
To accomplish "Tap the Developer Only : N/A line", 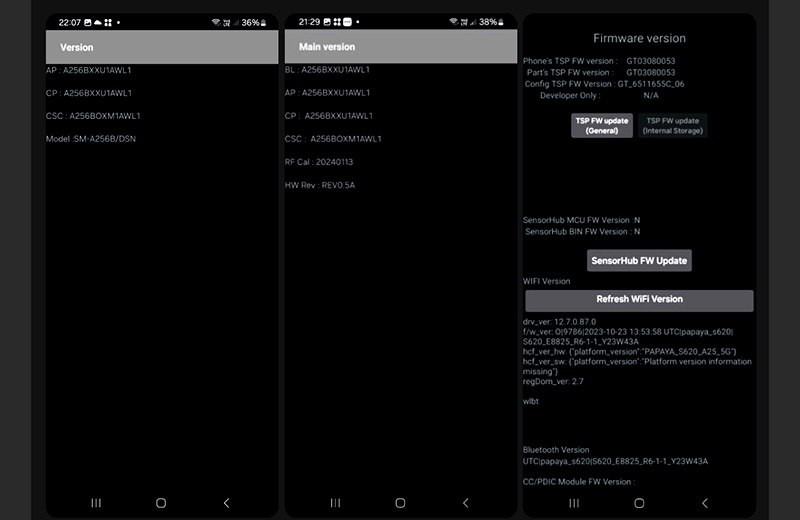I will pyautogui.click(x=599, y=95).
